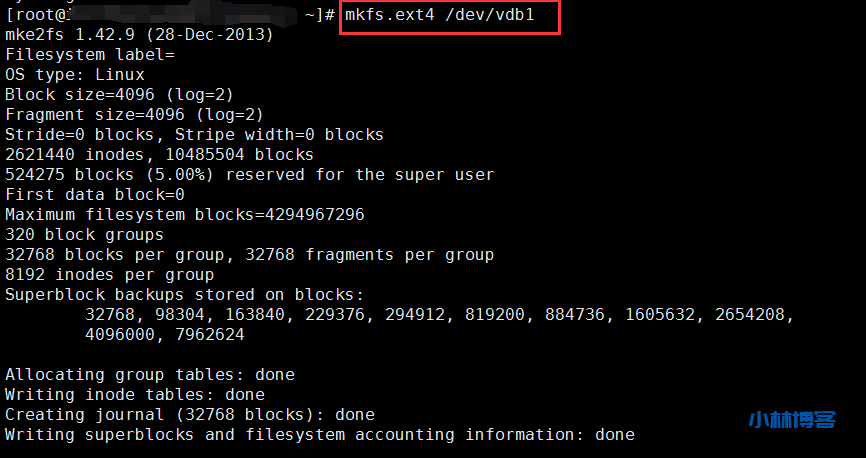Click the Fragment size=4096 line
Image resolution: width=866 pixels, height=458 pixels.
tap(134, 115)
